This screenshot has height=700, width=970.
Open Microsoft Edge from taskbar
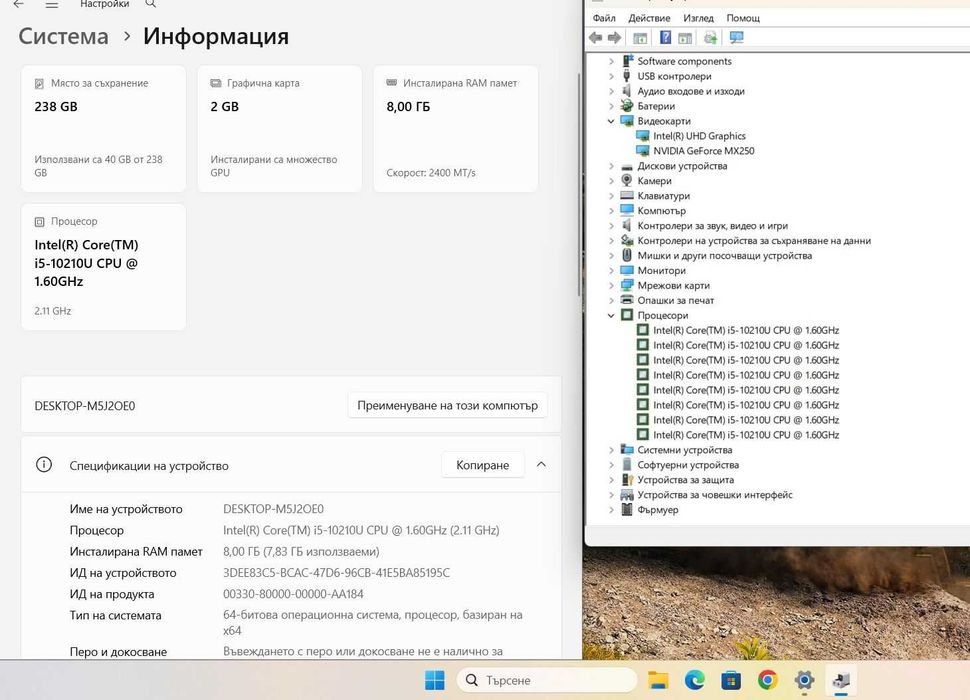pyautogui.click(x=695, y=680)
